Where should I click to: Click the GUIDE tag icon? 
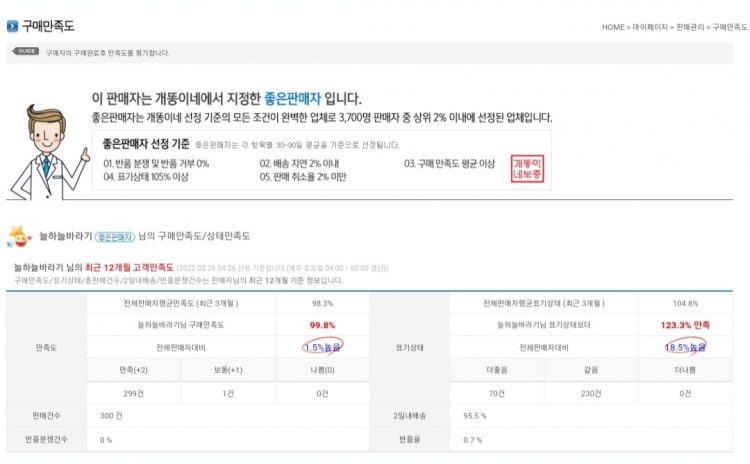[x=27, y=51]
